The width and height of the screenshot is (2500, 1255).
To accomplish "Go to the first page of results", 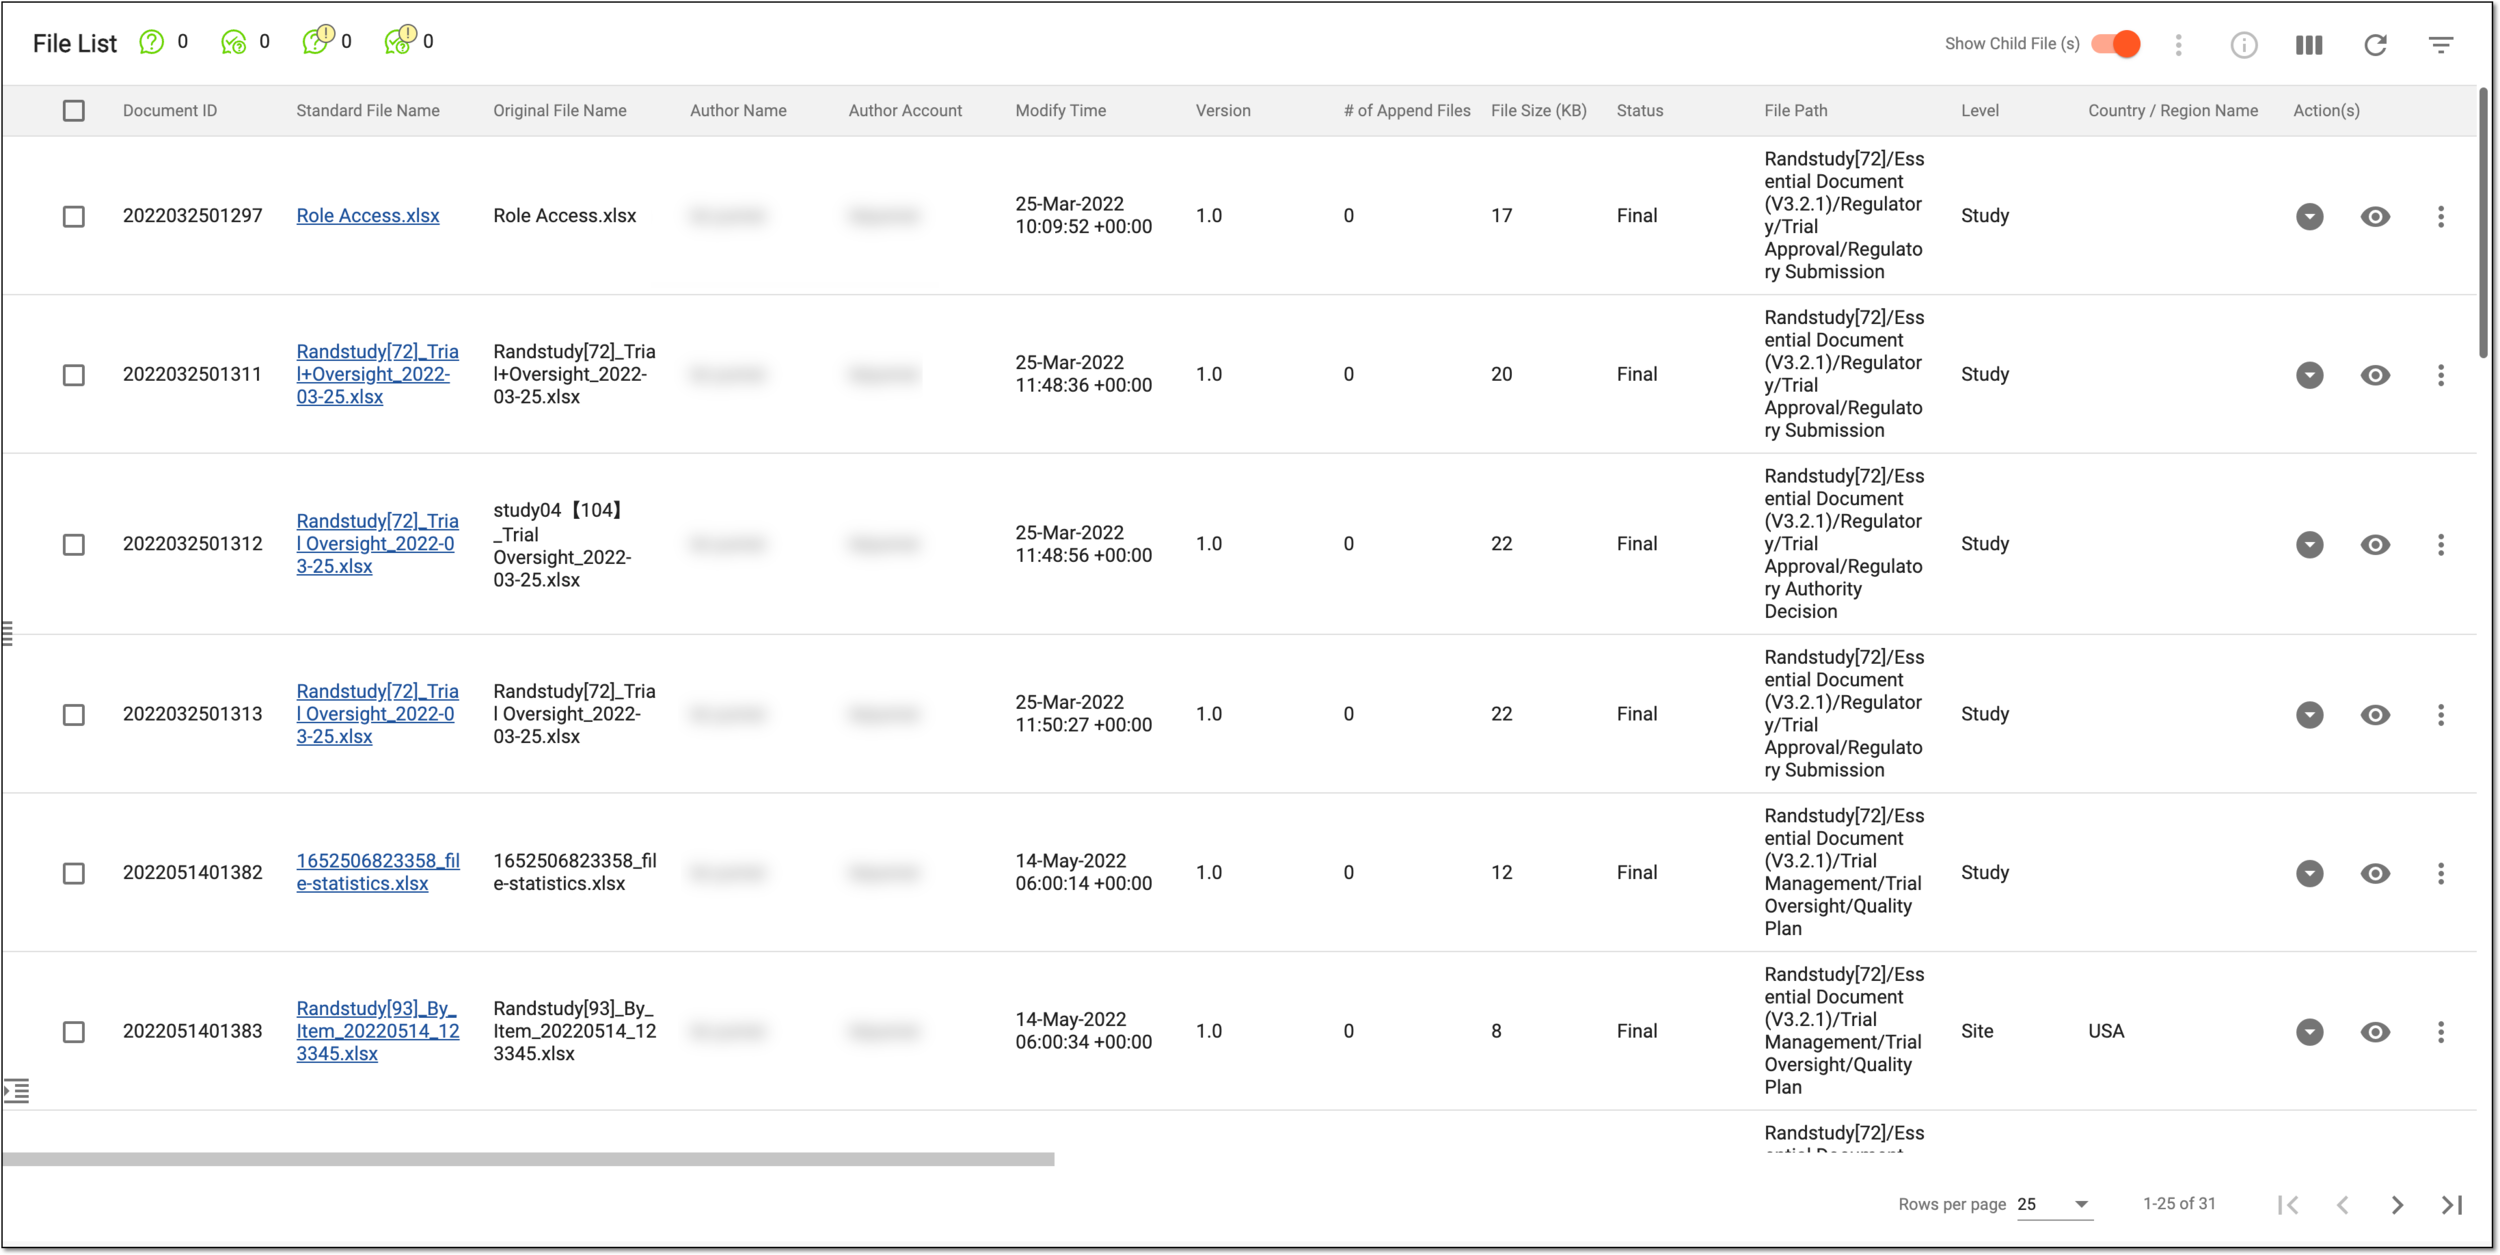I will pyautogui.click(x=2288, y=1205).
